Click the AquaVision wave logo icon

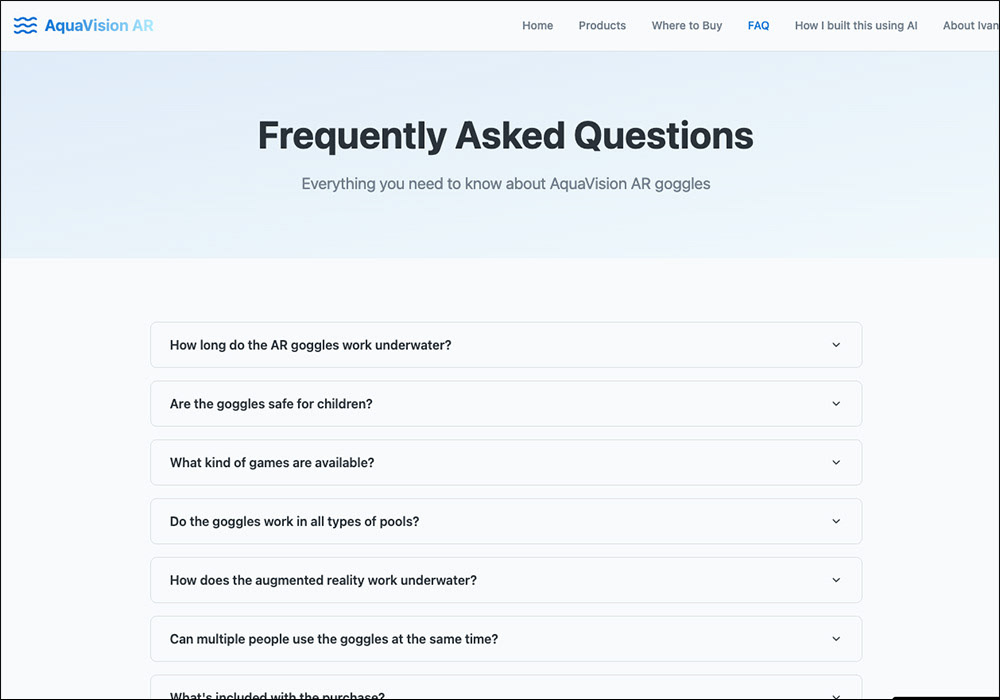[x=26, y=25]
